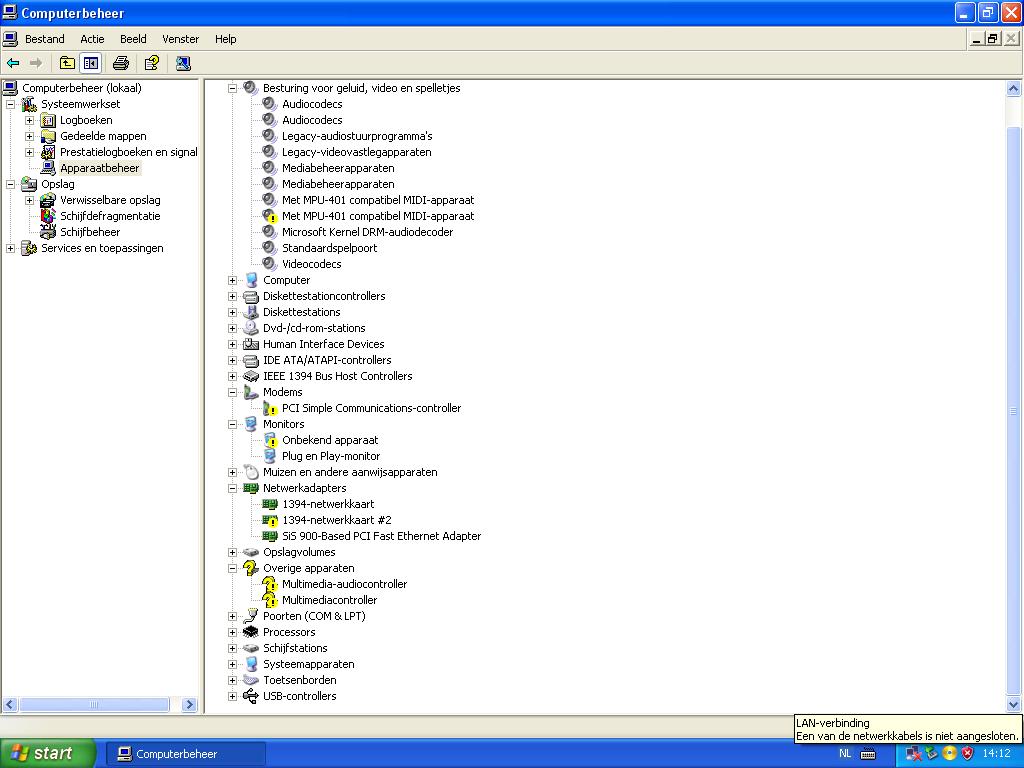Click the SiS 900-Based adapter icon
Viewport: 1024px width, 768px height.
pyautogui.click(x=270, y=536)
